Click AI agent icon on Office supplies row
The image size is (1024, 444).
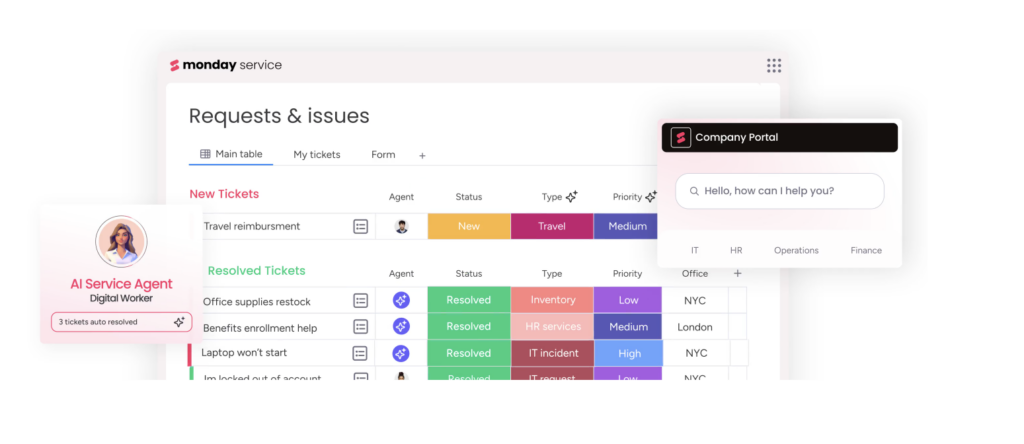pos(401,300)
